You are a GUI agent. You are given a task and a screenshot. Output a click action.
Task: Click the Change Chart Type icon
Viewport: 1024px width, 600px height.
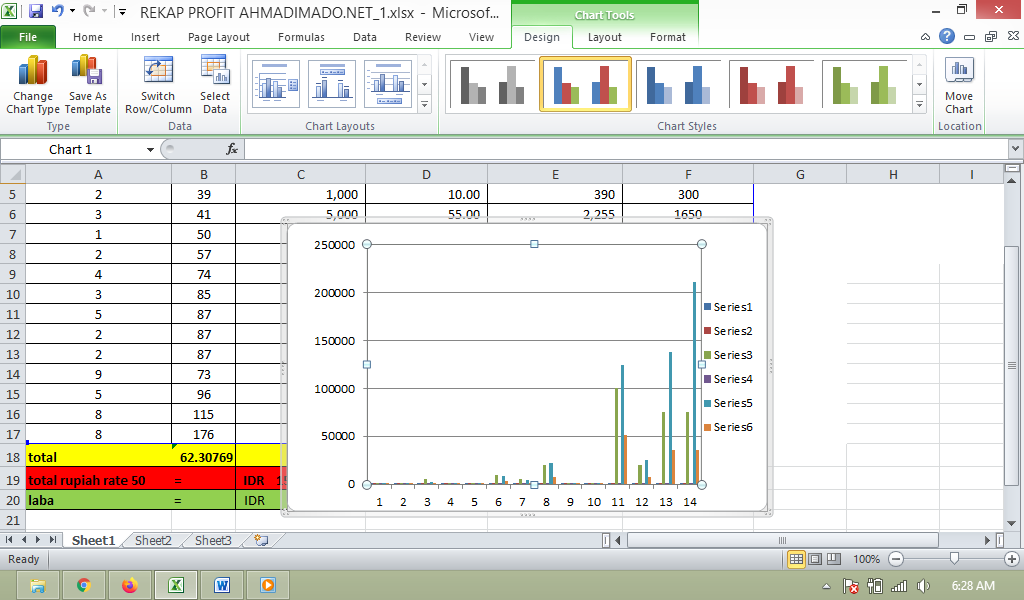(32, 85)
